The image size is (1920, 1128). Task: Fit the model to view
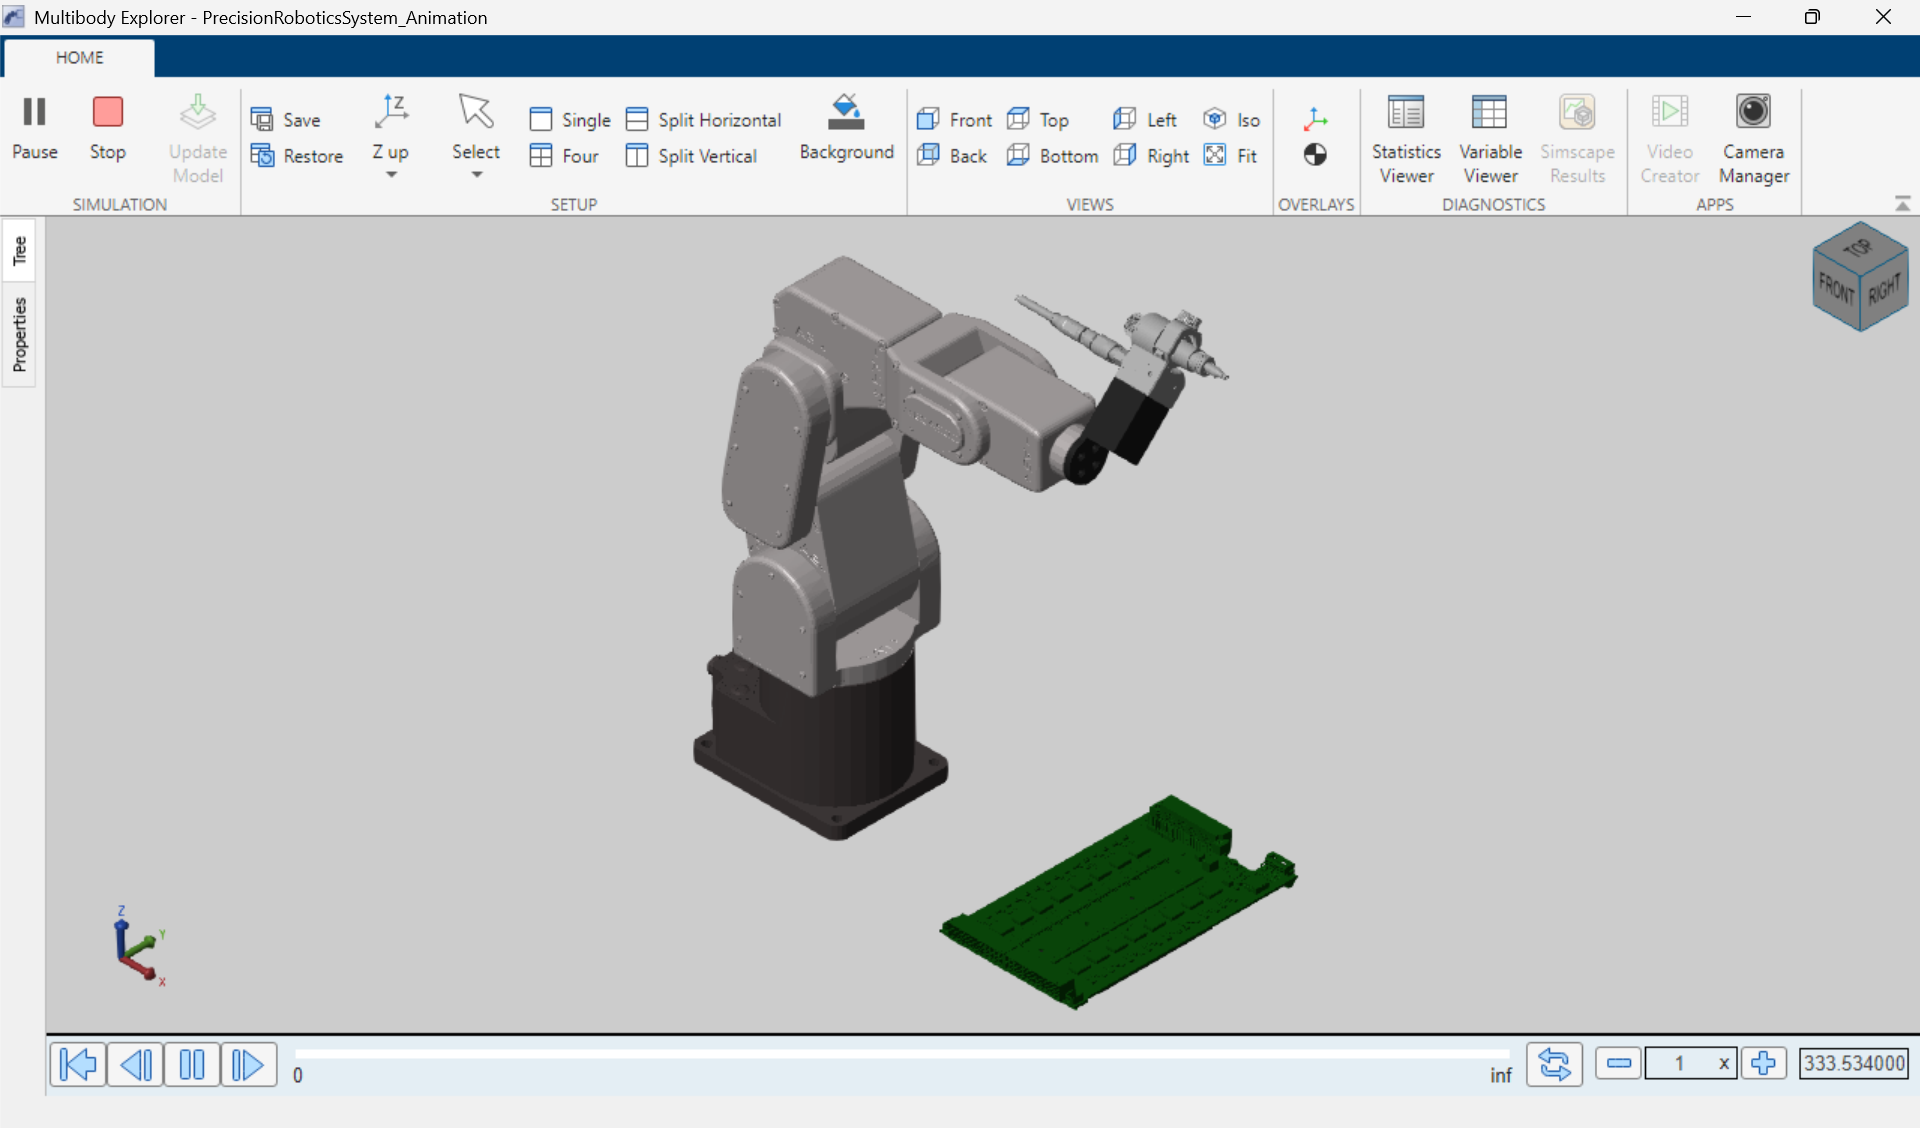click(x=1230, y=156)
